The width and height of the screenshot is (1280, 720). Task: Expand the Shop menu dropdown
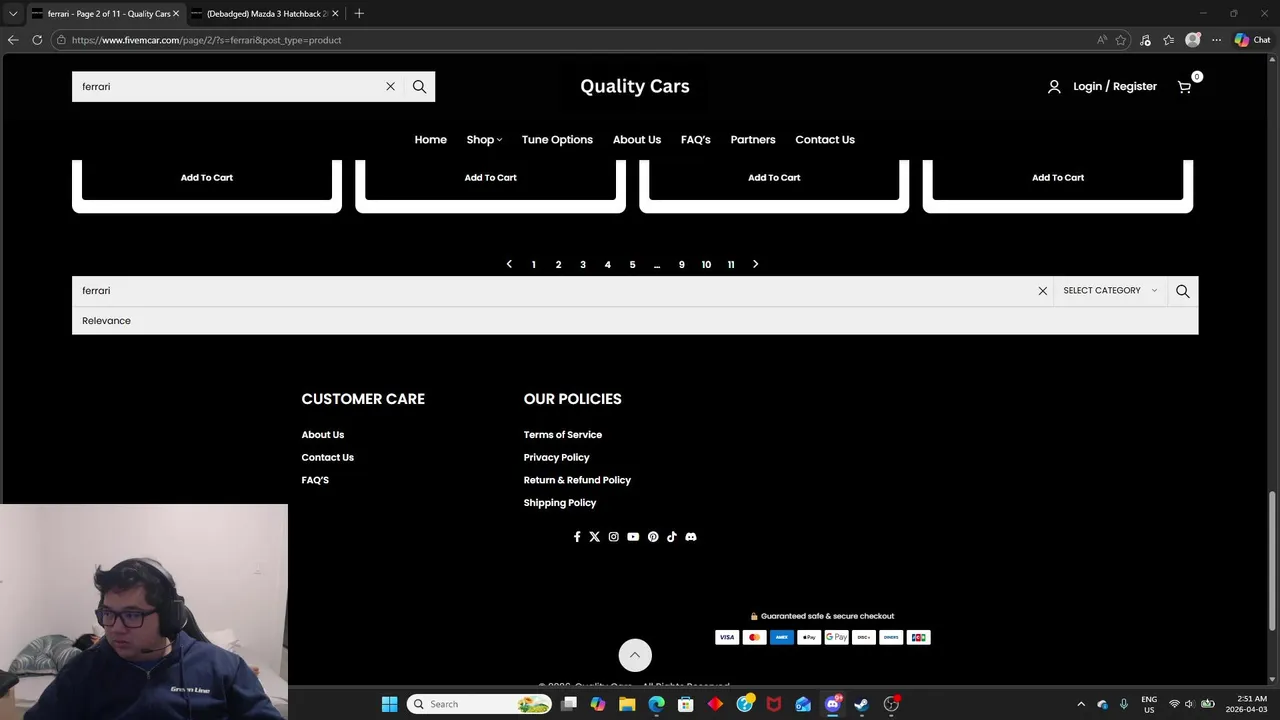(484, 140)
